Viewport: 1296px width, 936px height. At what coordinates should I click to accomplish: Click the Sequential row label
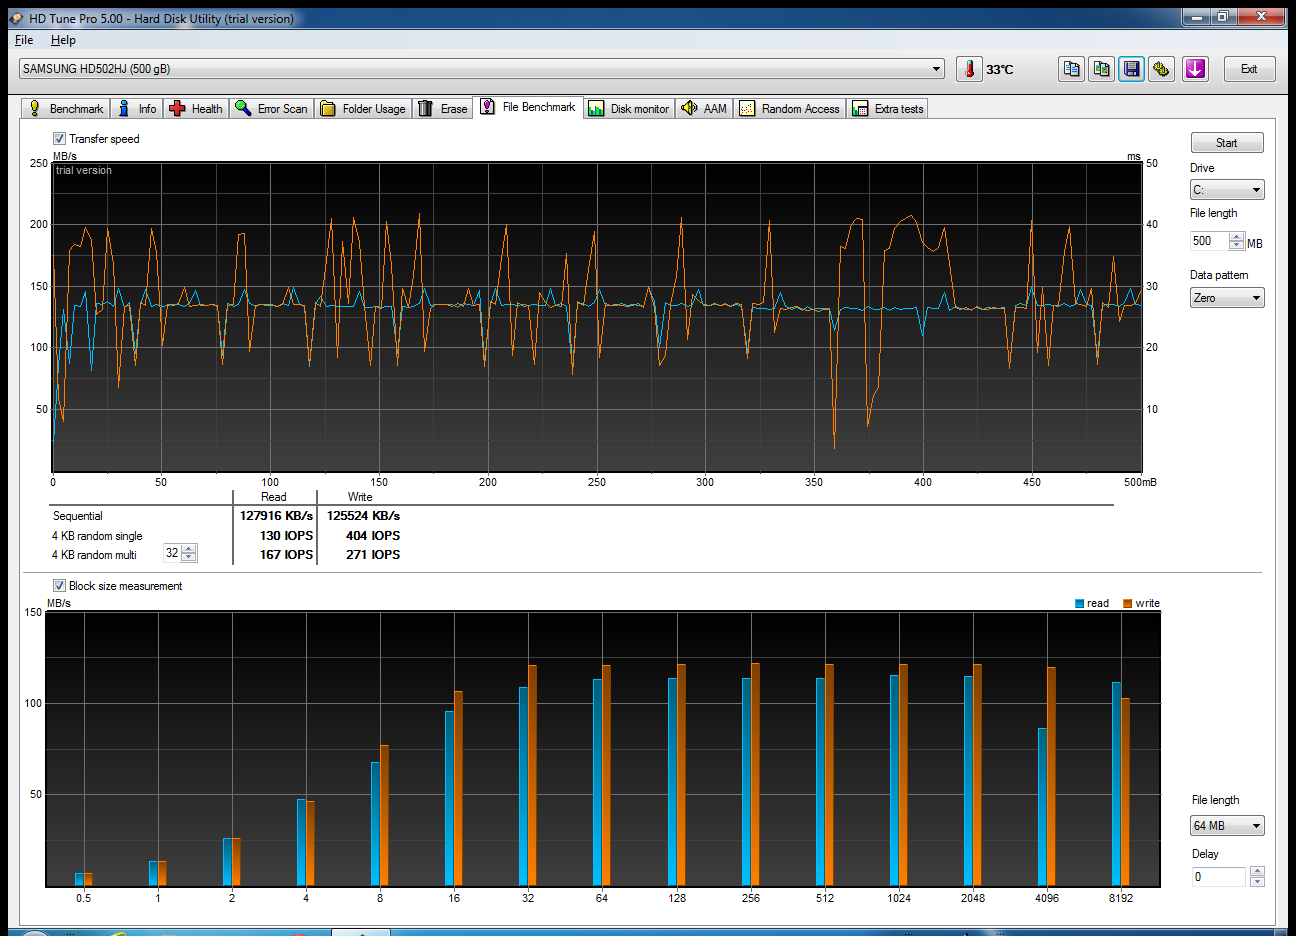pyautogui.click(x=78, y=516)
